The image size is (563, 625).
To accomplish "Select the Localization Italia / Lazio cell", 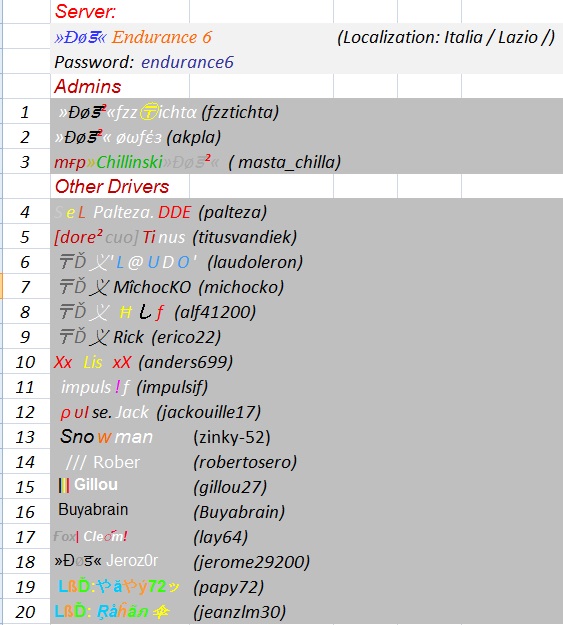I will pyautogui.click(x=446, y=37).
